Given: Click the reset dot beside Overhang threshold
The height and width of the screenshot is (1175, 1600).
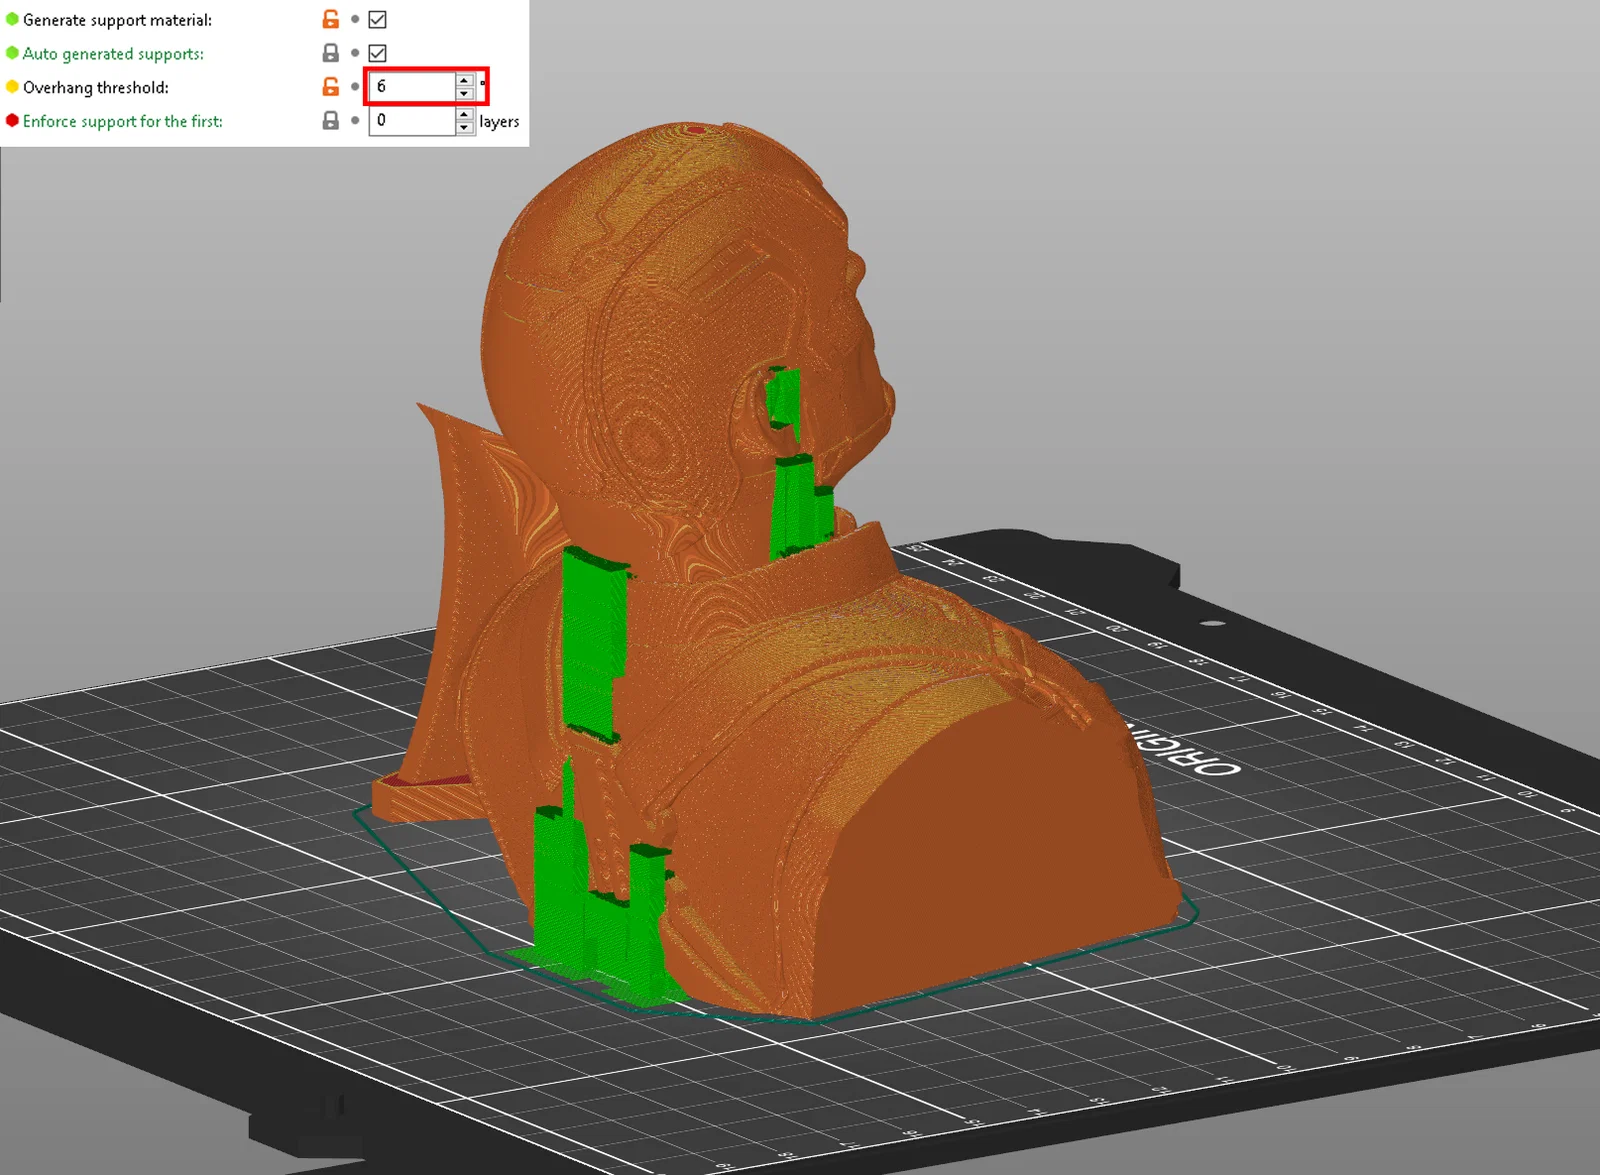Looking at the screenshot, I should (x=355, y=87).
